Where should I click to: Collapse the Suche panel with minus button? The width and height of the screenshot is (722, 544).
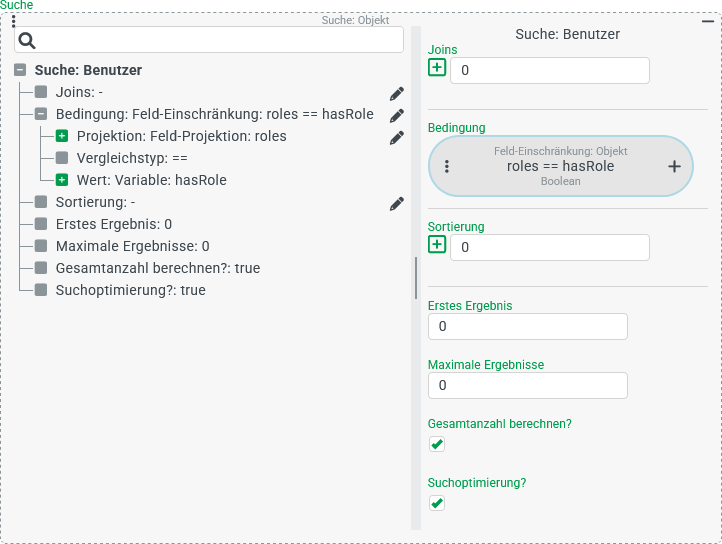pos(708,20)
